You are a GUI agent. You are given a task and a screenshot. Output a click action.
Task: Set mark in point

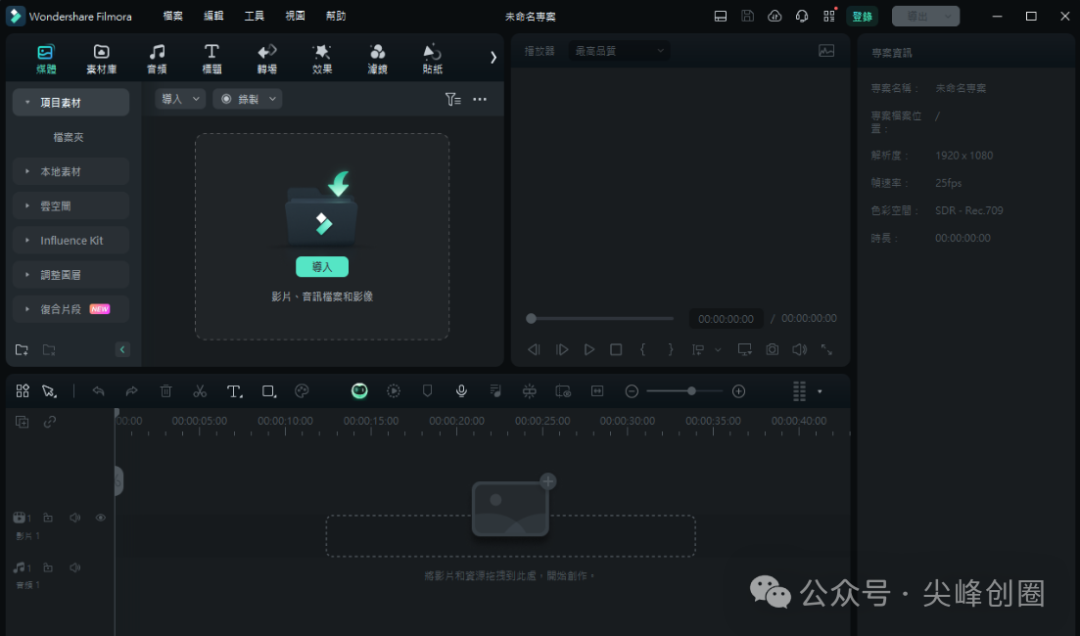coord(643,350)
